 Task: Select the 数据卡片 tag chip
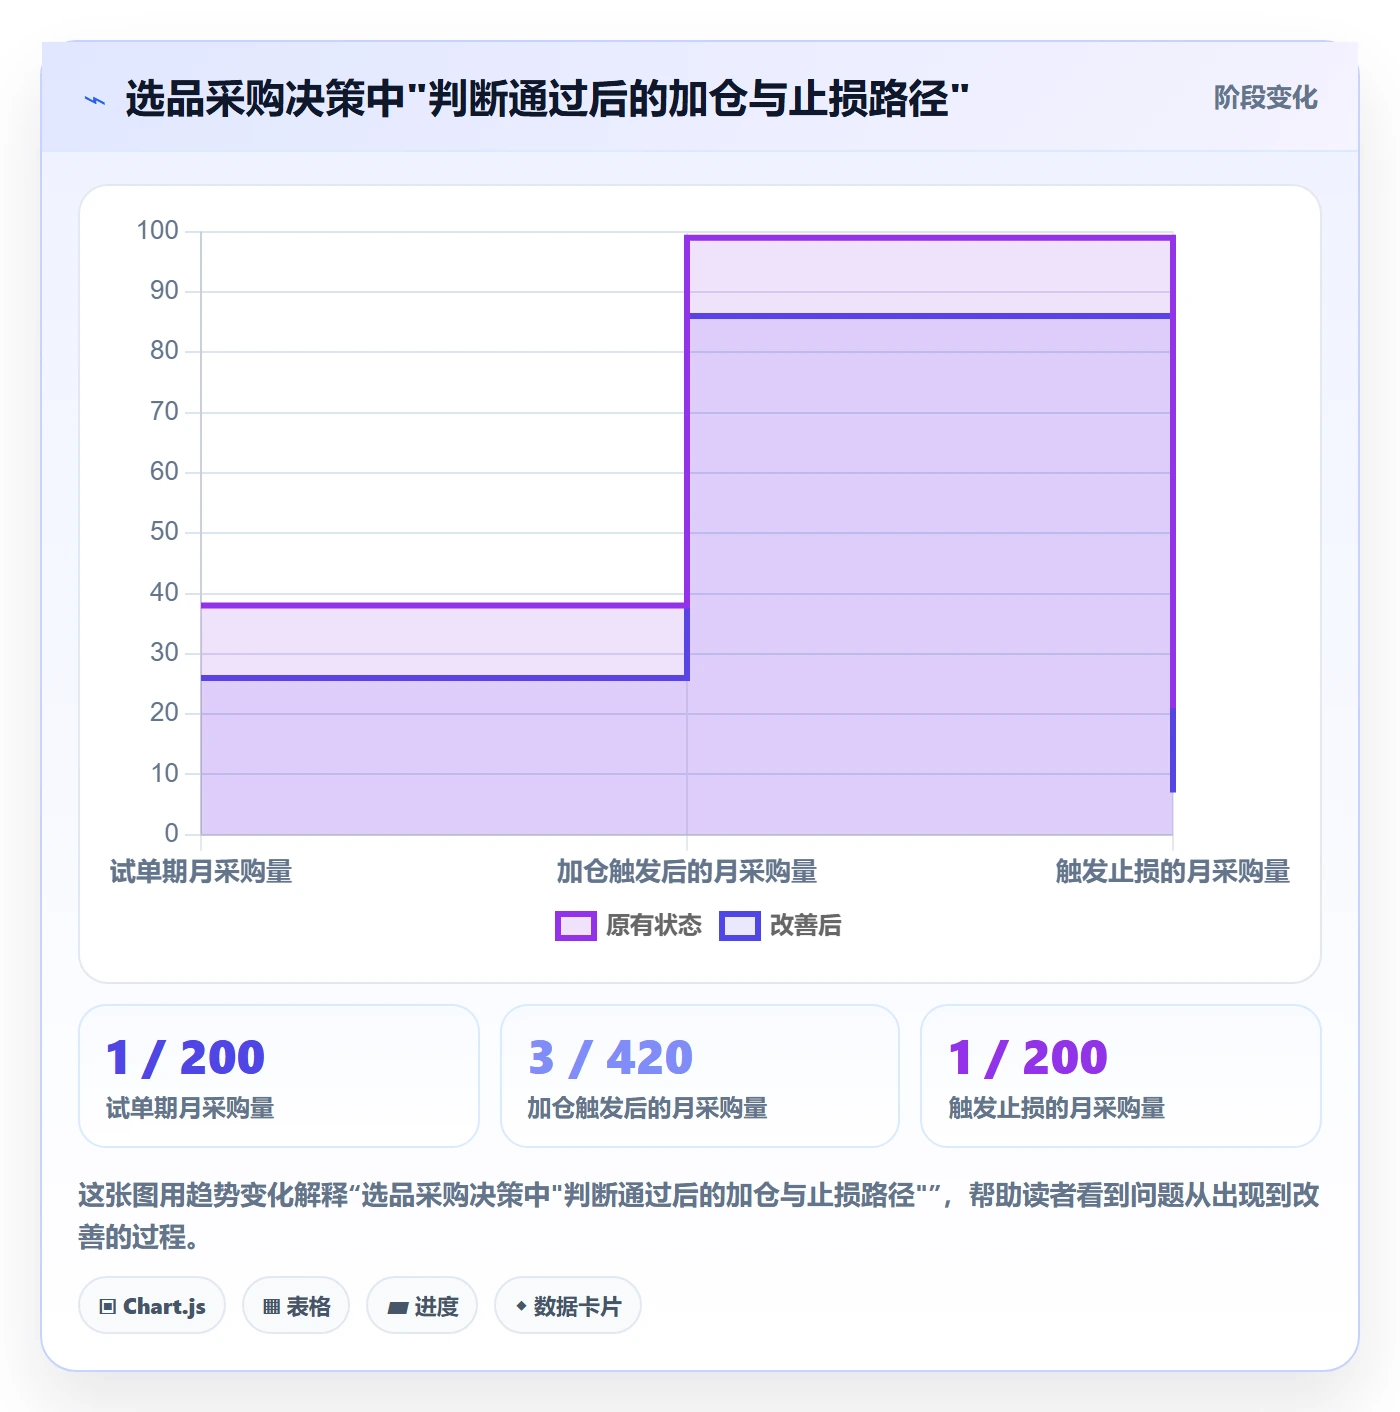[568, 1306]
